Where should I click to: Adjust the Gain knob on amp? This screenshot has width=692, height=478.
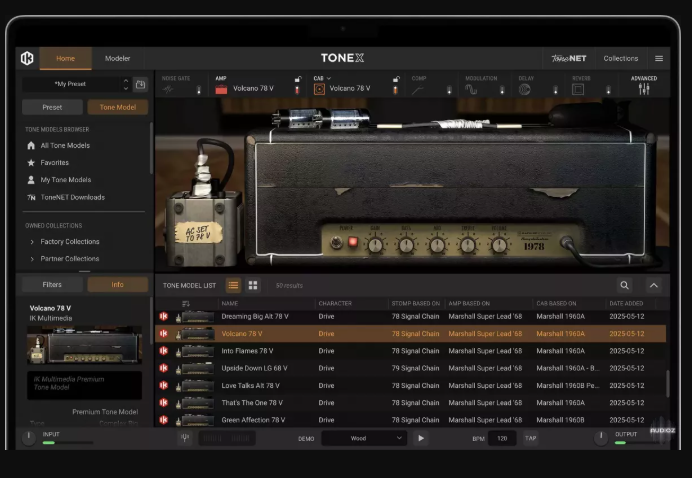pos(375,245)
